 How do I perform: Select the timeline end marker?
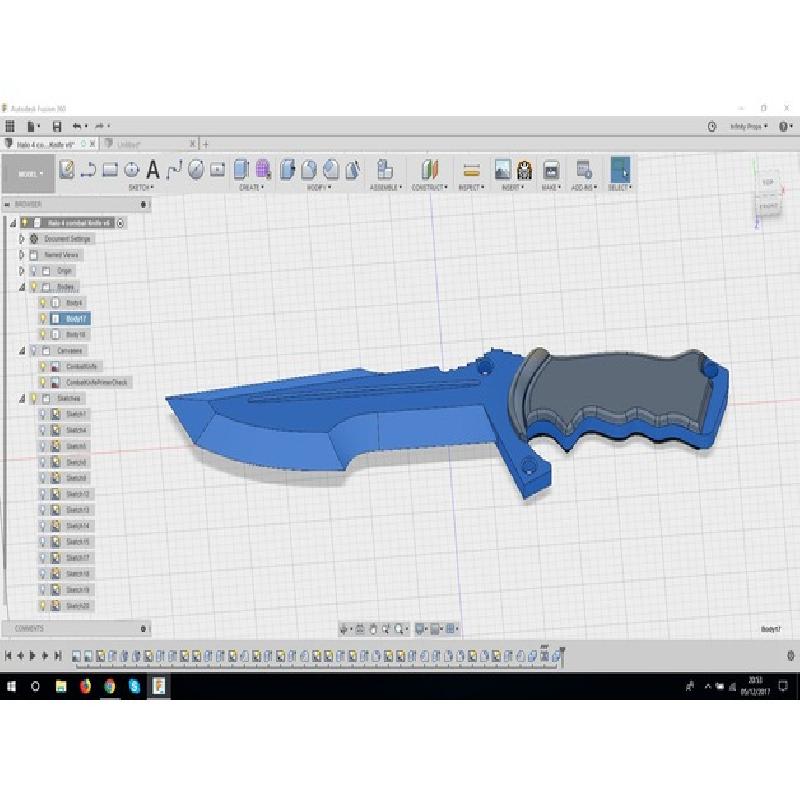[562, 656]
